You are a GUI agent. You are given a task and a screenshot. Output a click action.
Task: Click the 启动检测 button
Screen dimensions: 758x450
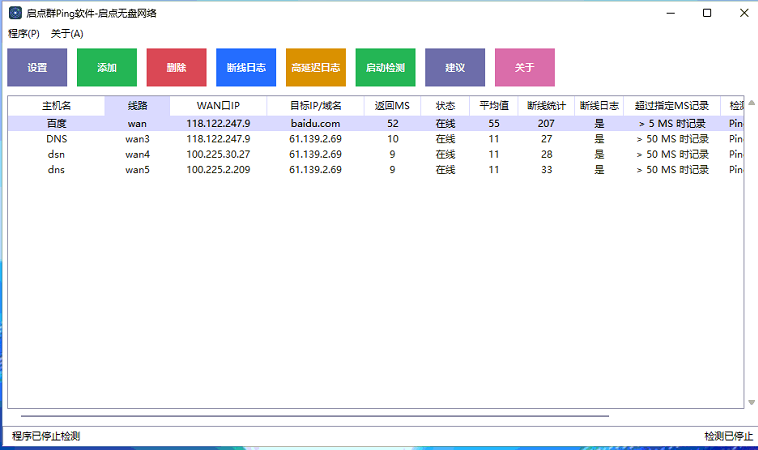[385, 67]
